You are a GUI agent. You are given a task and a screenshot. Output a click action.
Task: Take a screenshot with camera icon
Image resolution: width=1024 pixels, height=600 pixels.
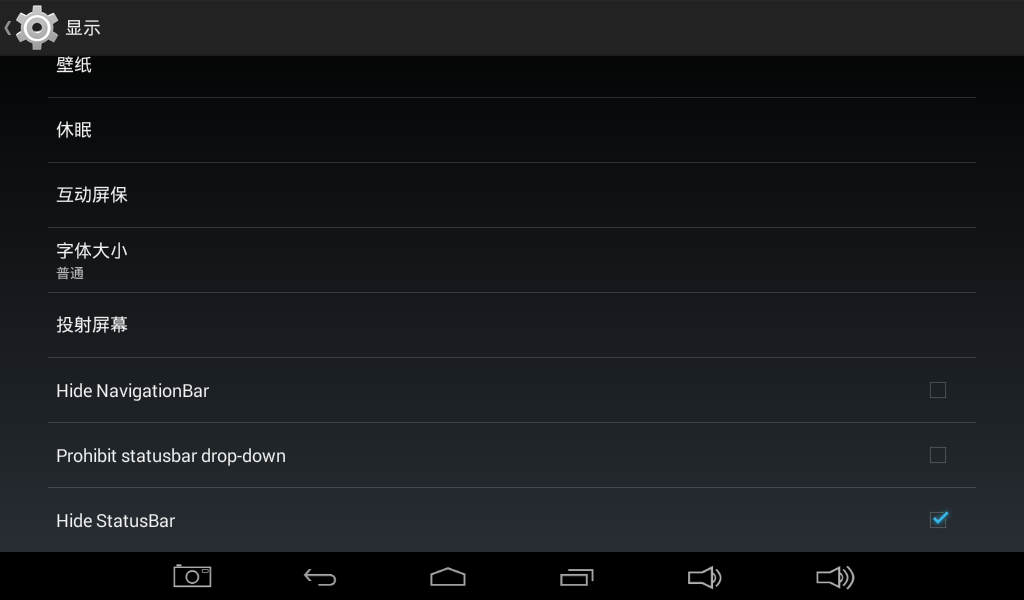(x=192, y=576)
